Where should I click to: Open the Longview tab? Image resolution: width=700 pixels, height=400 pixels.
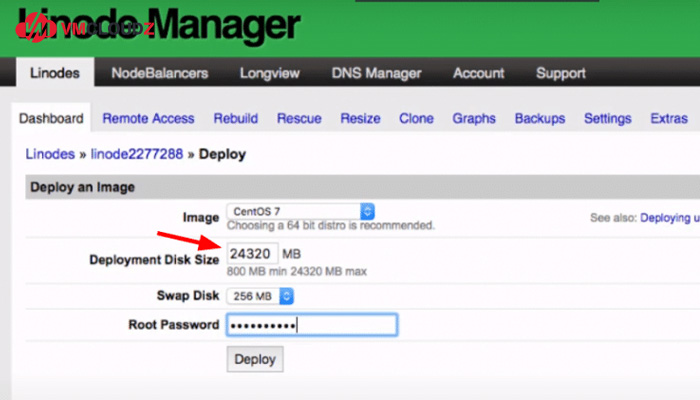(270, 73)
